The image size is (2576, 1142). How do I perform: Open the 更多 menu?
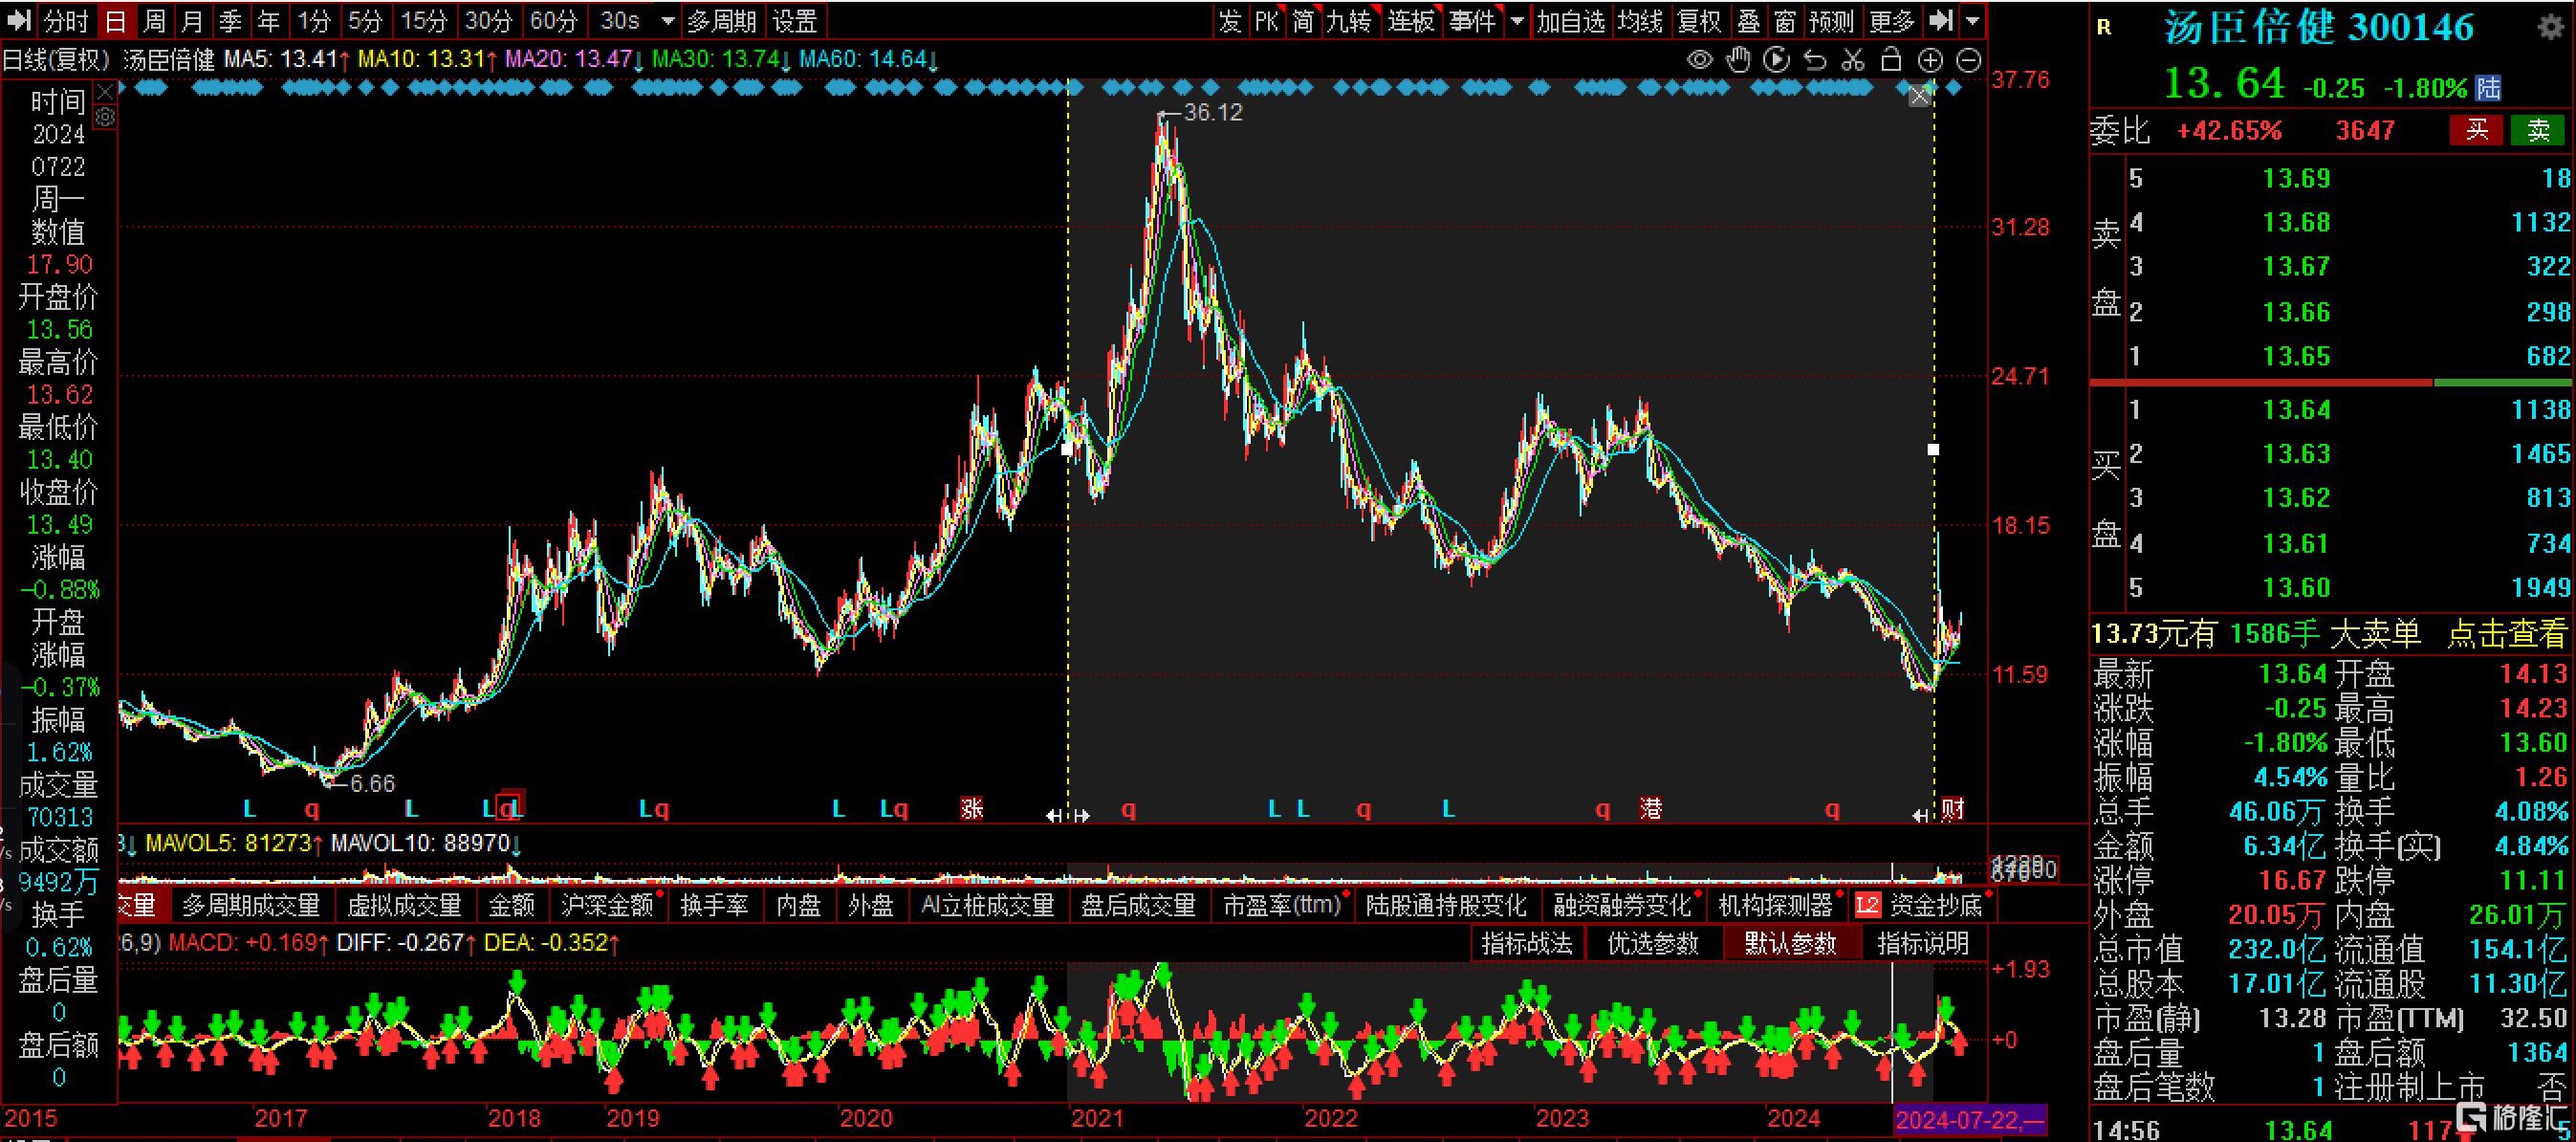[1891, 20]
